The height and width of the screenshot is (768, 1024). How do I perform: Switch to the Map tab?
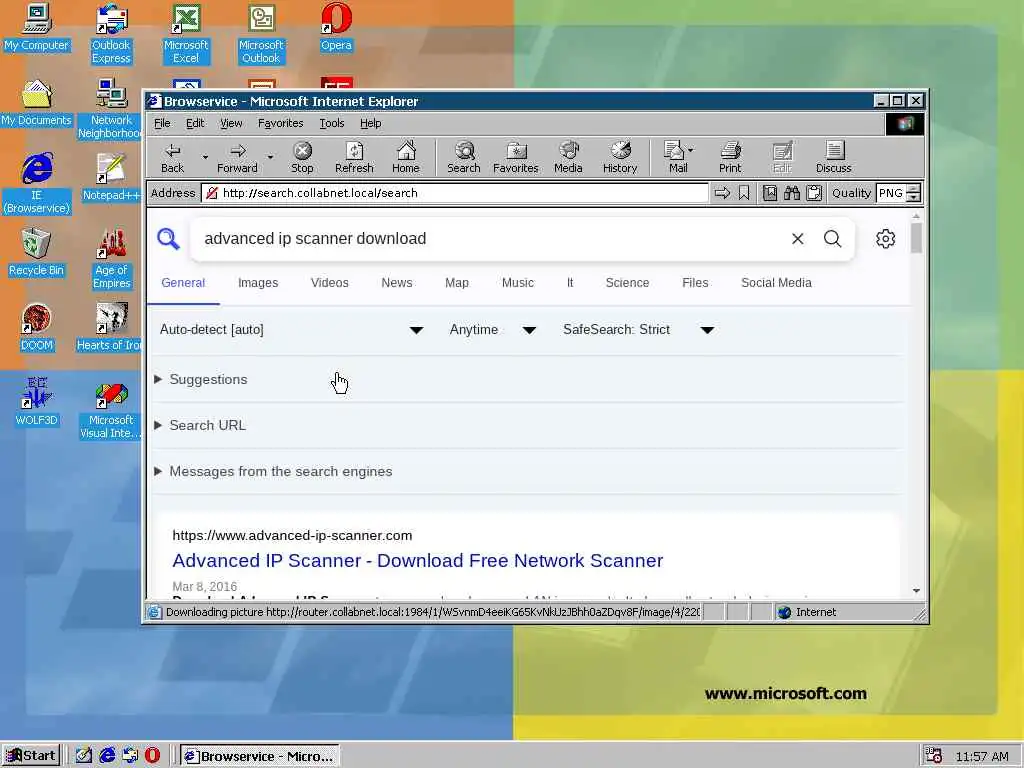[456, 283]
